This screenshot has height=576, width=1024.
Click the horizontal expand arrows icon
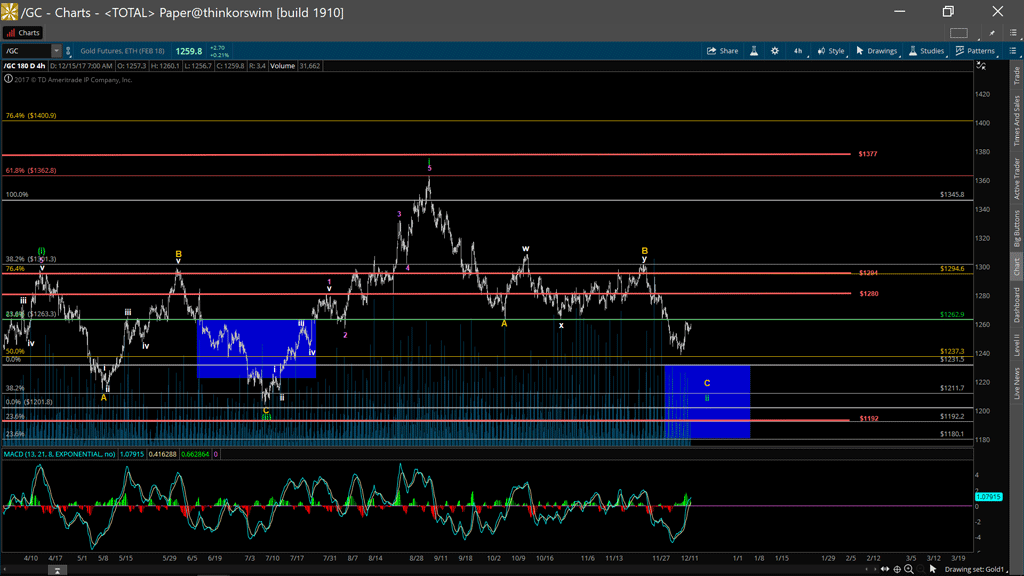[x=885, y=569]
